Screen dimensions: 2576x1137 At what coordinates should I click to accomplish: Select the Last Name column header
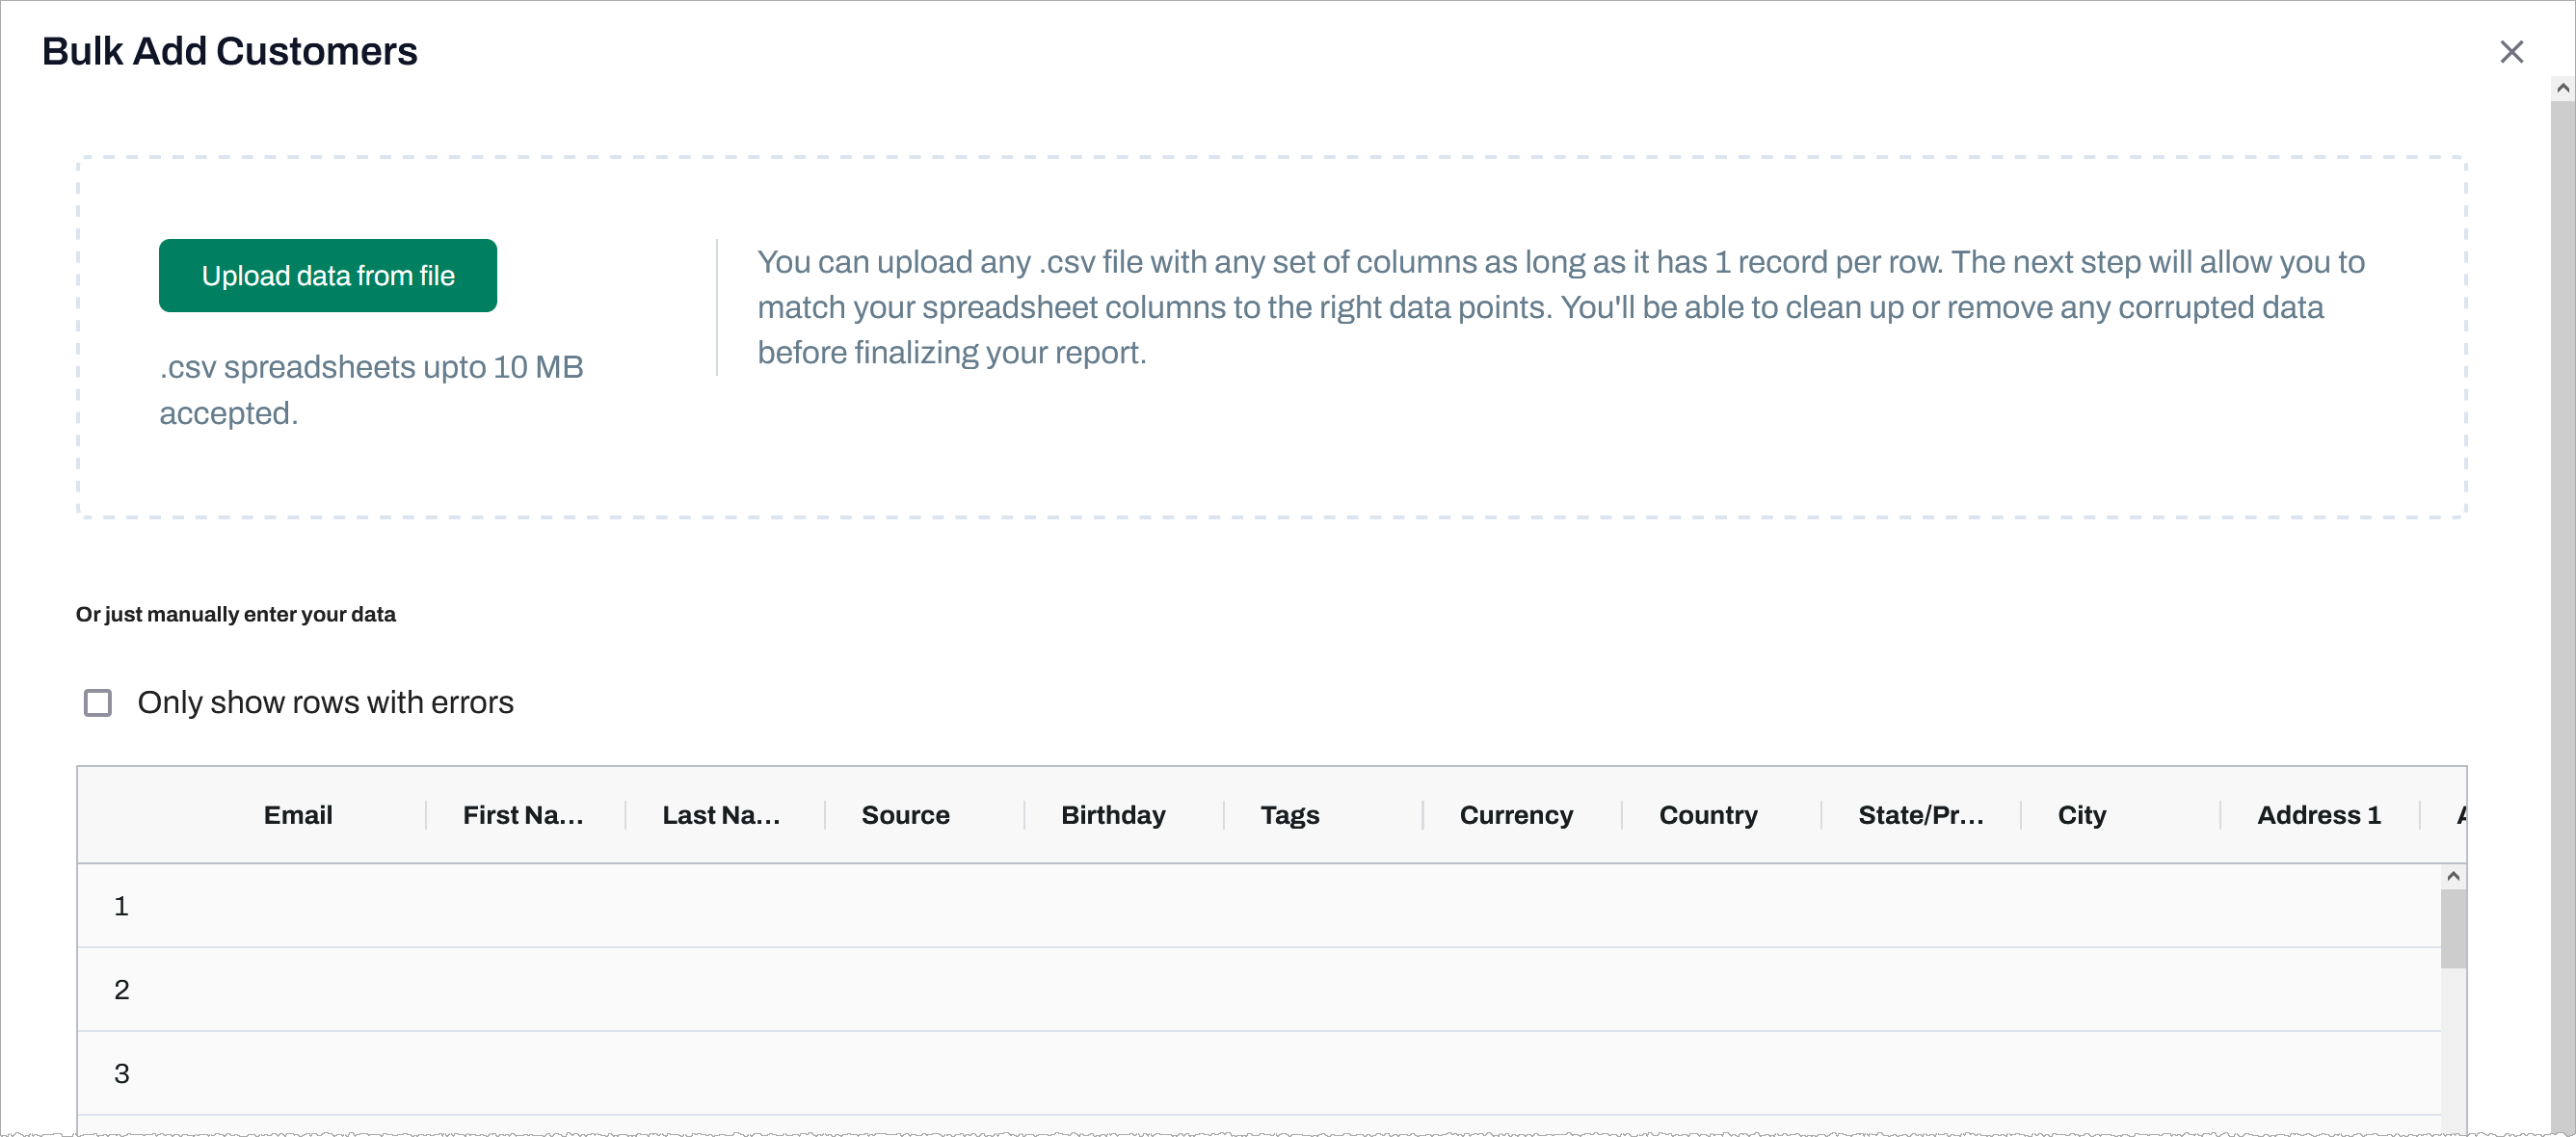722,814
